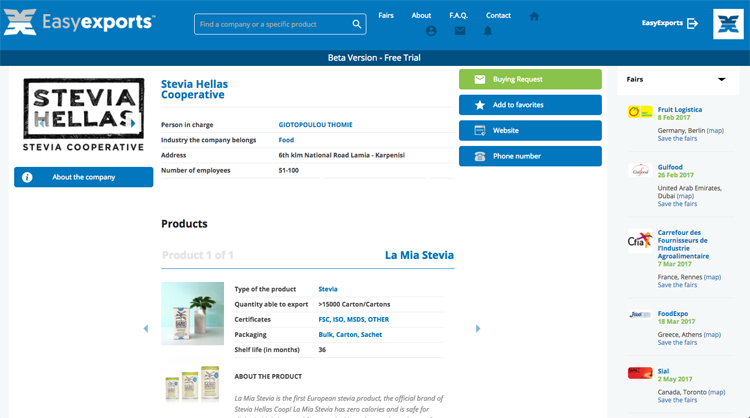Open map for France, Rennes
Viewport: 750px width, 418px height.
712,277
